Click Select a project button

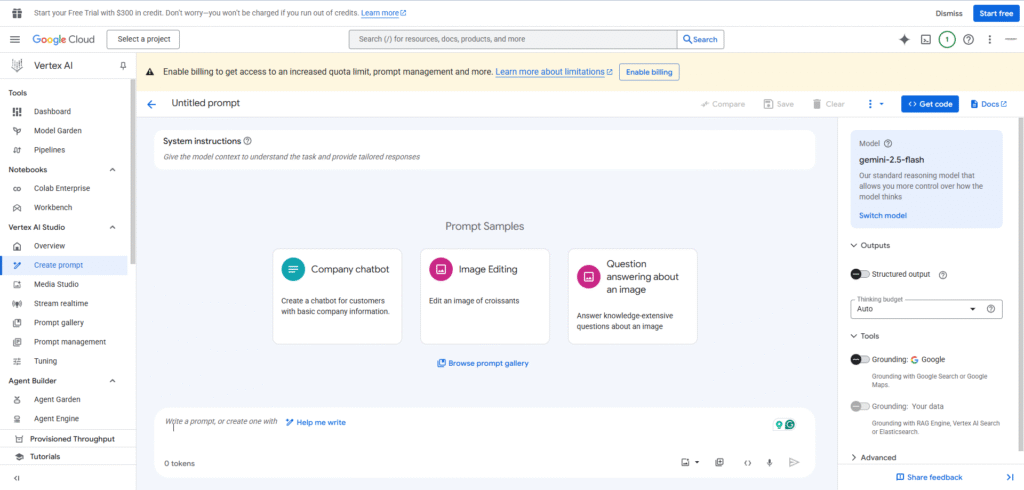(144, 39)
